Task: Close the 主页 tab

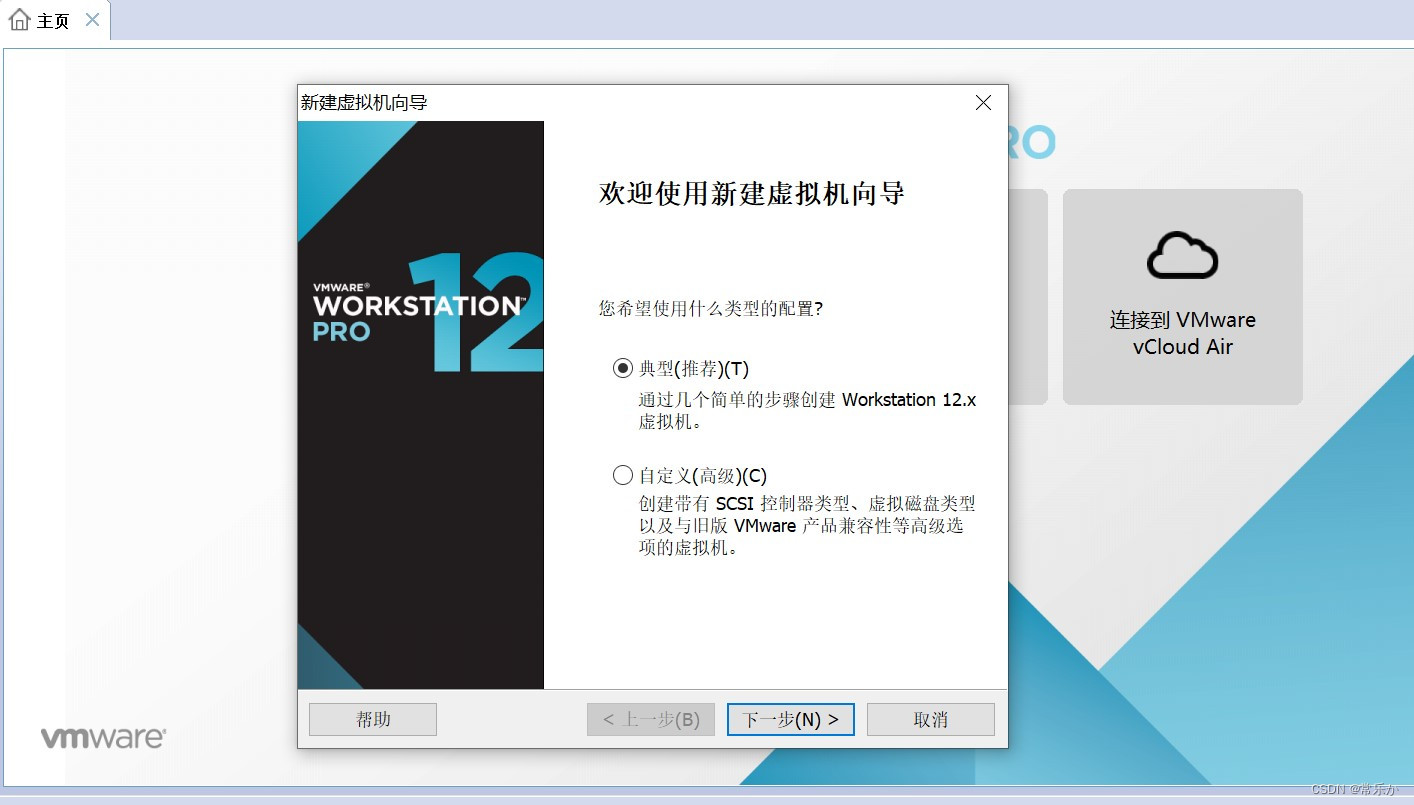Action: [x=92, y=20]
